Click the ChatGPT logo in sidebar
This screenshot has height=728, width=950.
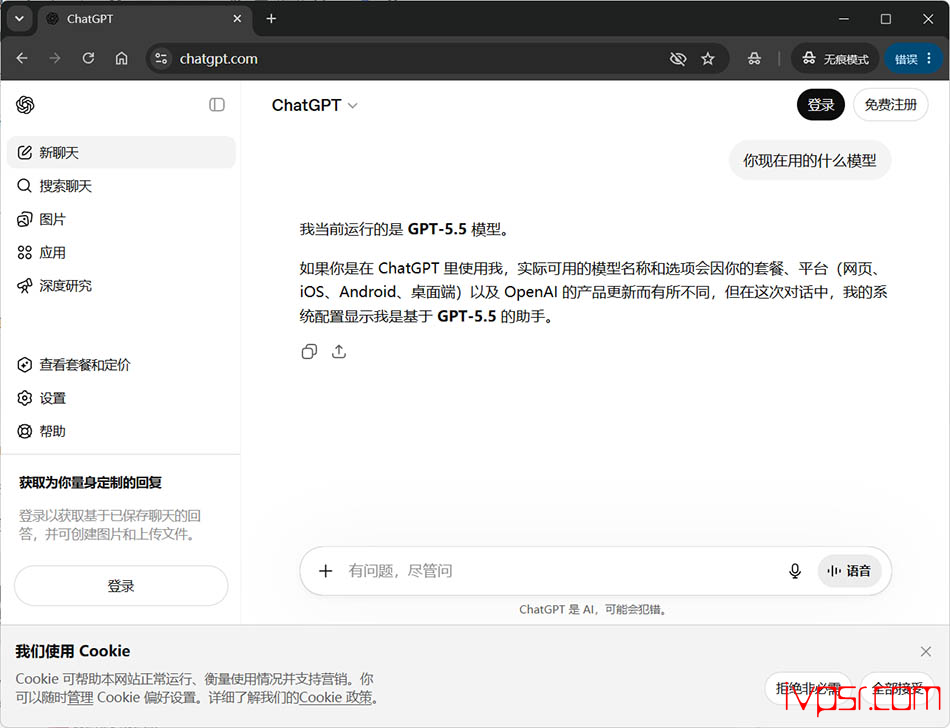coord(25,105)
